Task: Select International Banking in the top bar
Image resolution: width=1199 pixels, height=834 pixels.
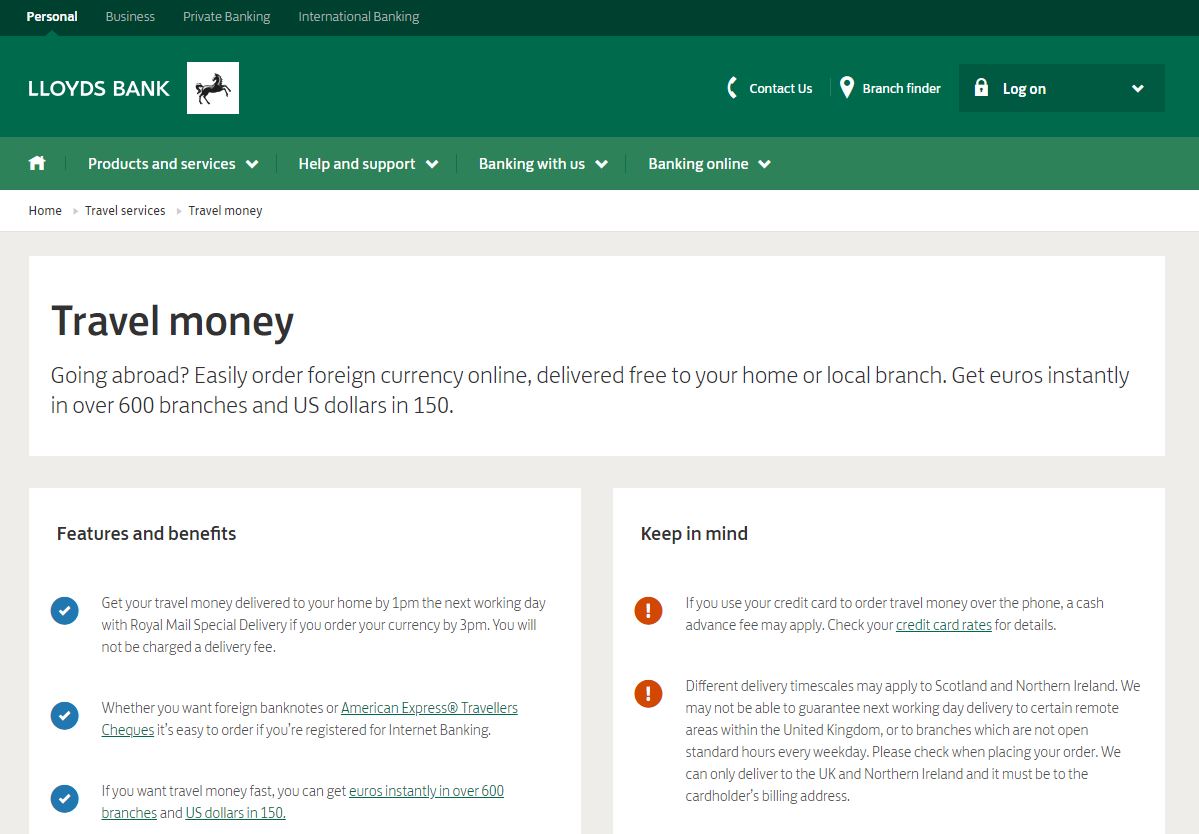Action: click(358, 16)
